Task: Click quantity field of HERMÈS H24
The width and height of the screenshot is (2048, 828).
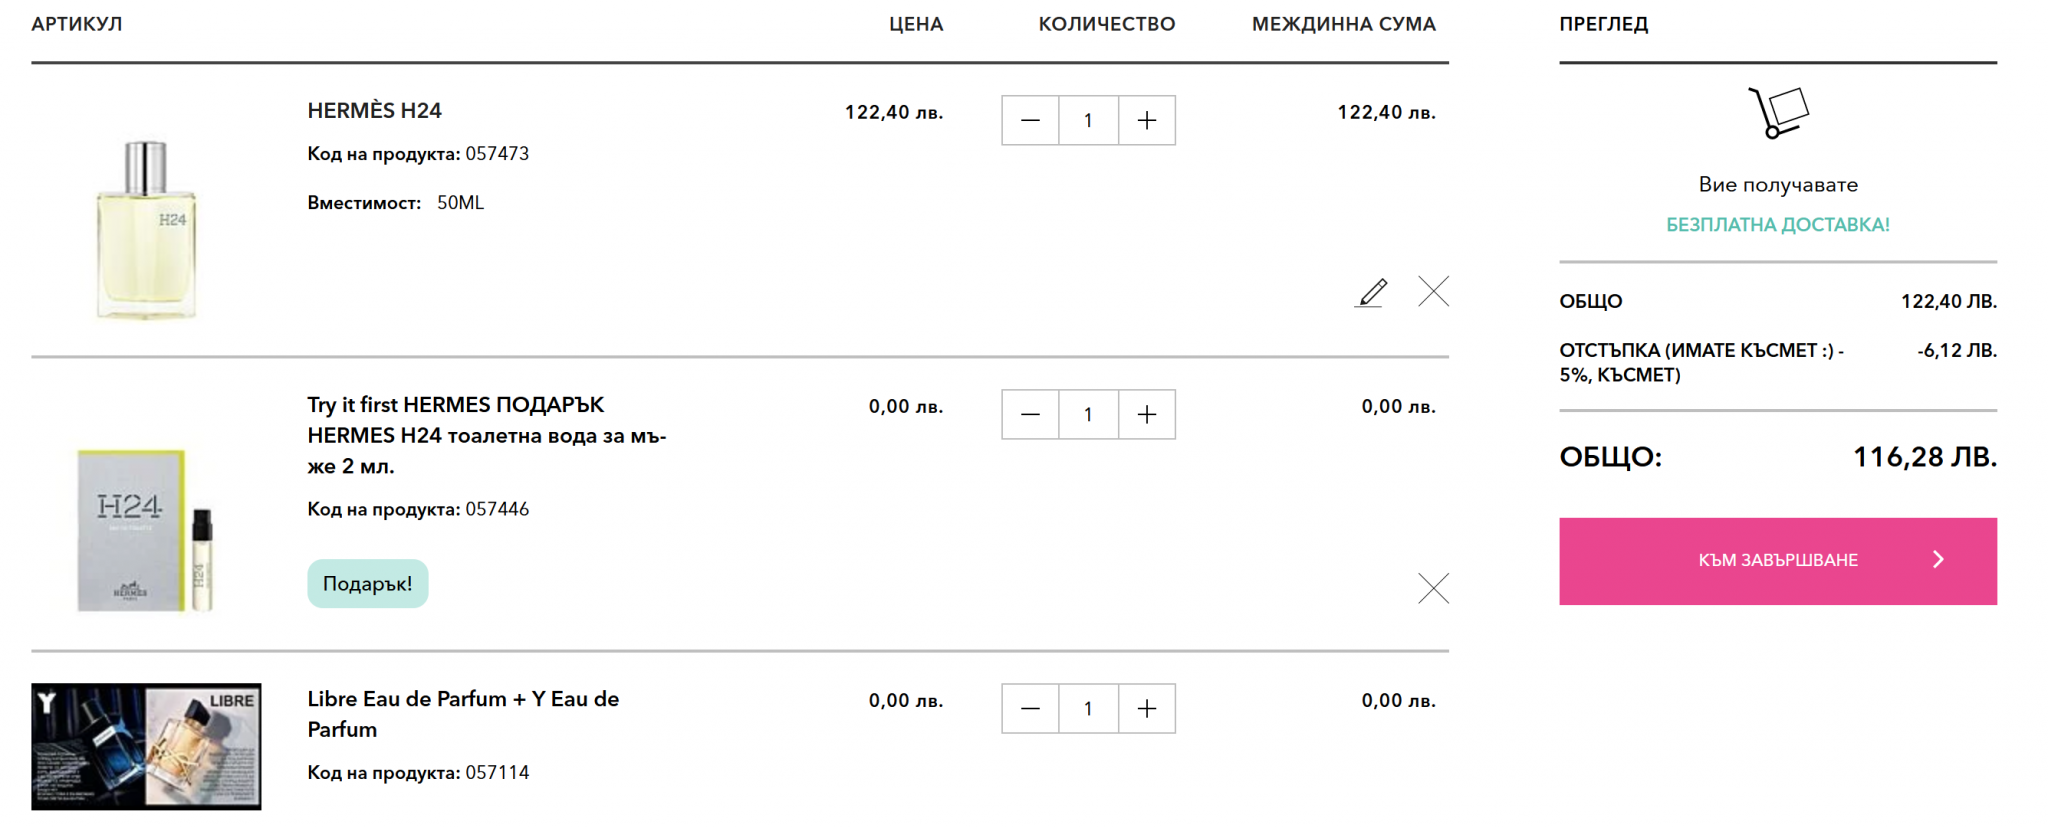Action: click(1088, 121)
